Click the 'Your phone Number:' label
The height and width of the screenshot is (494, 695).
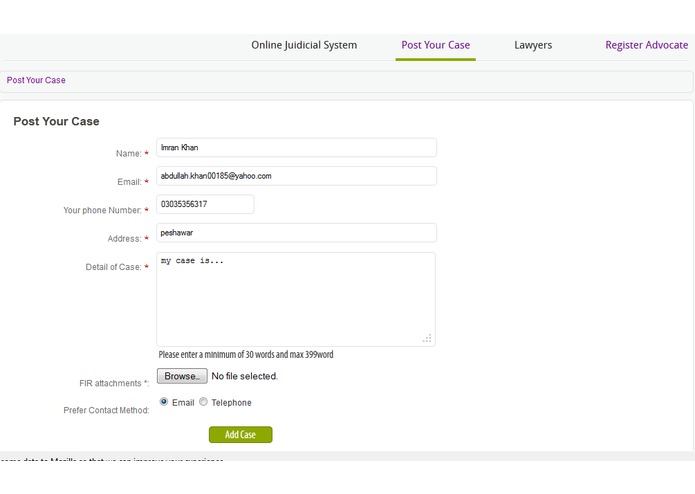[x=102, y=210]
